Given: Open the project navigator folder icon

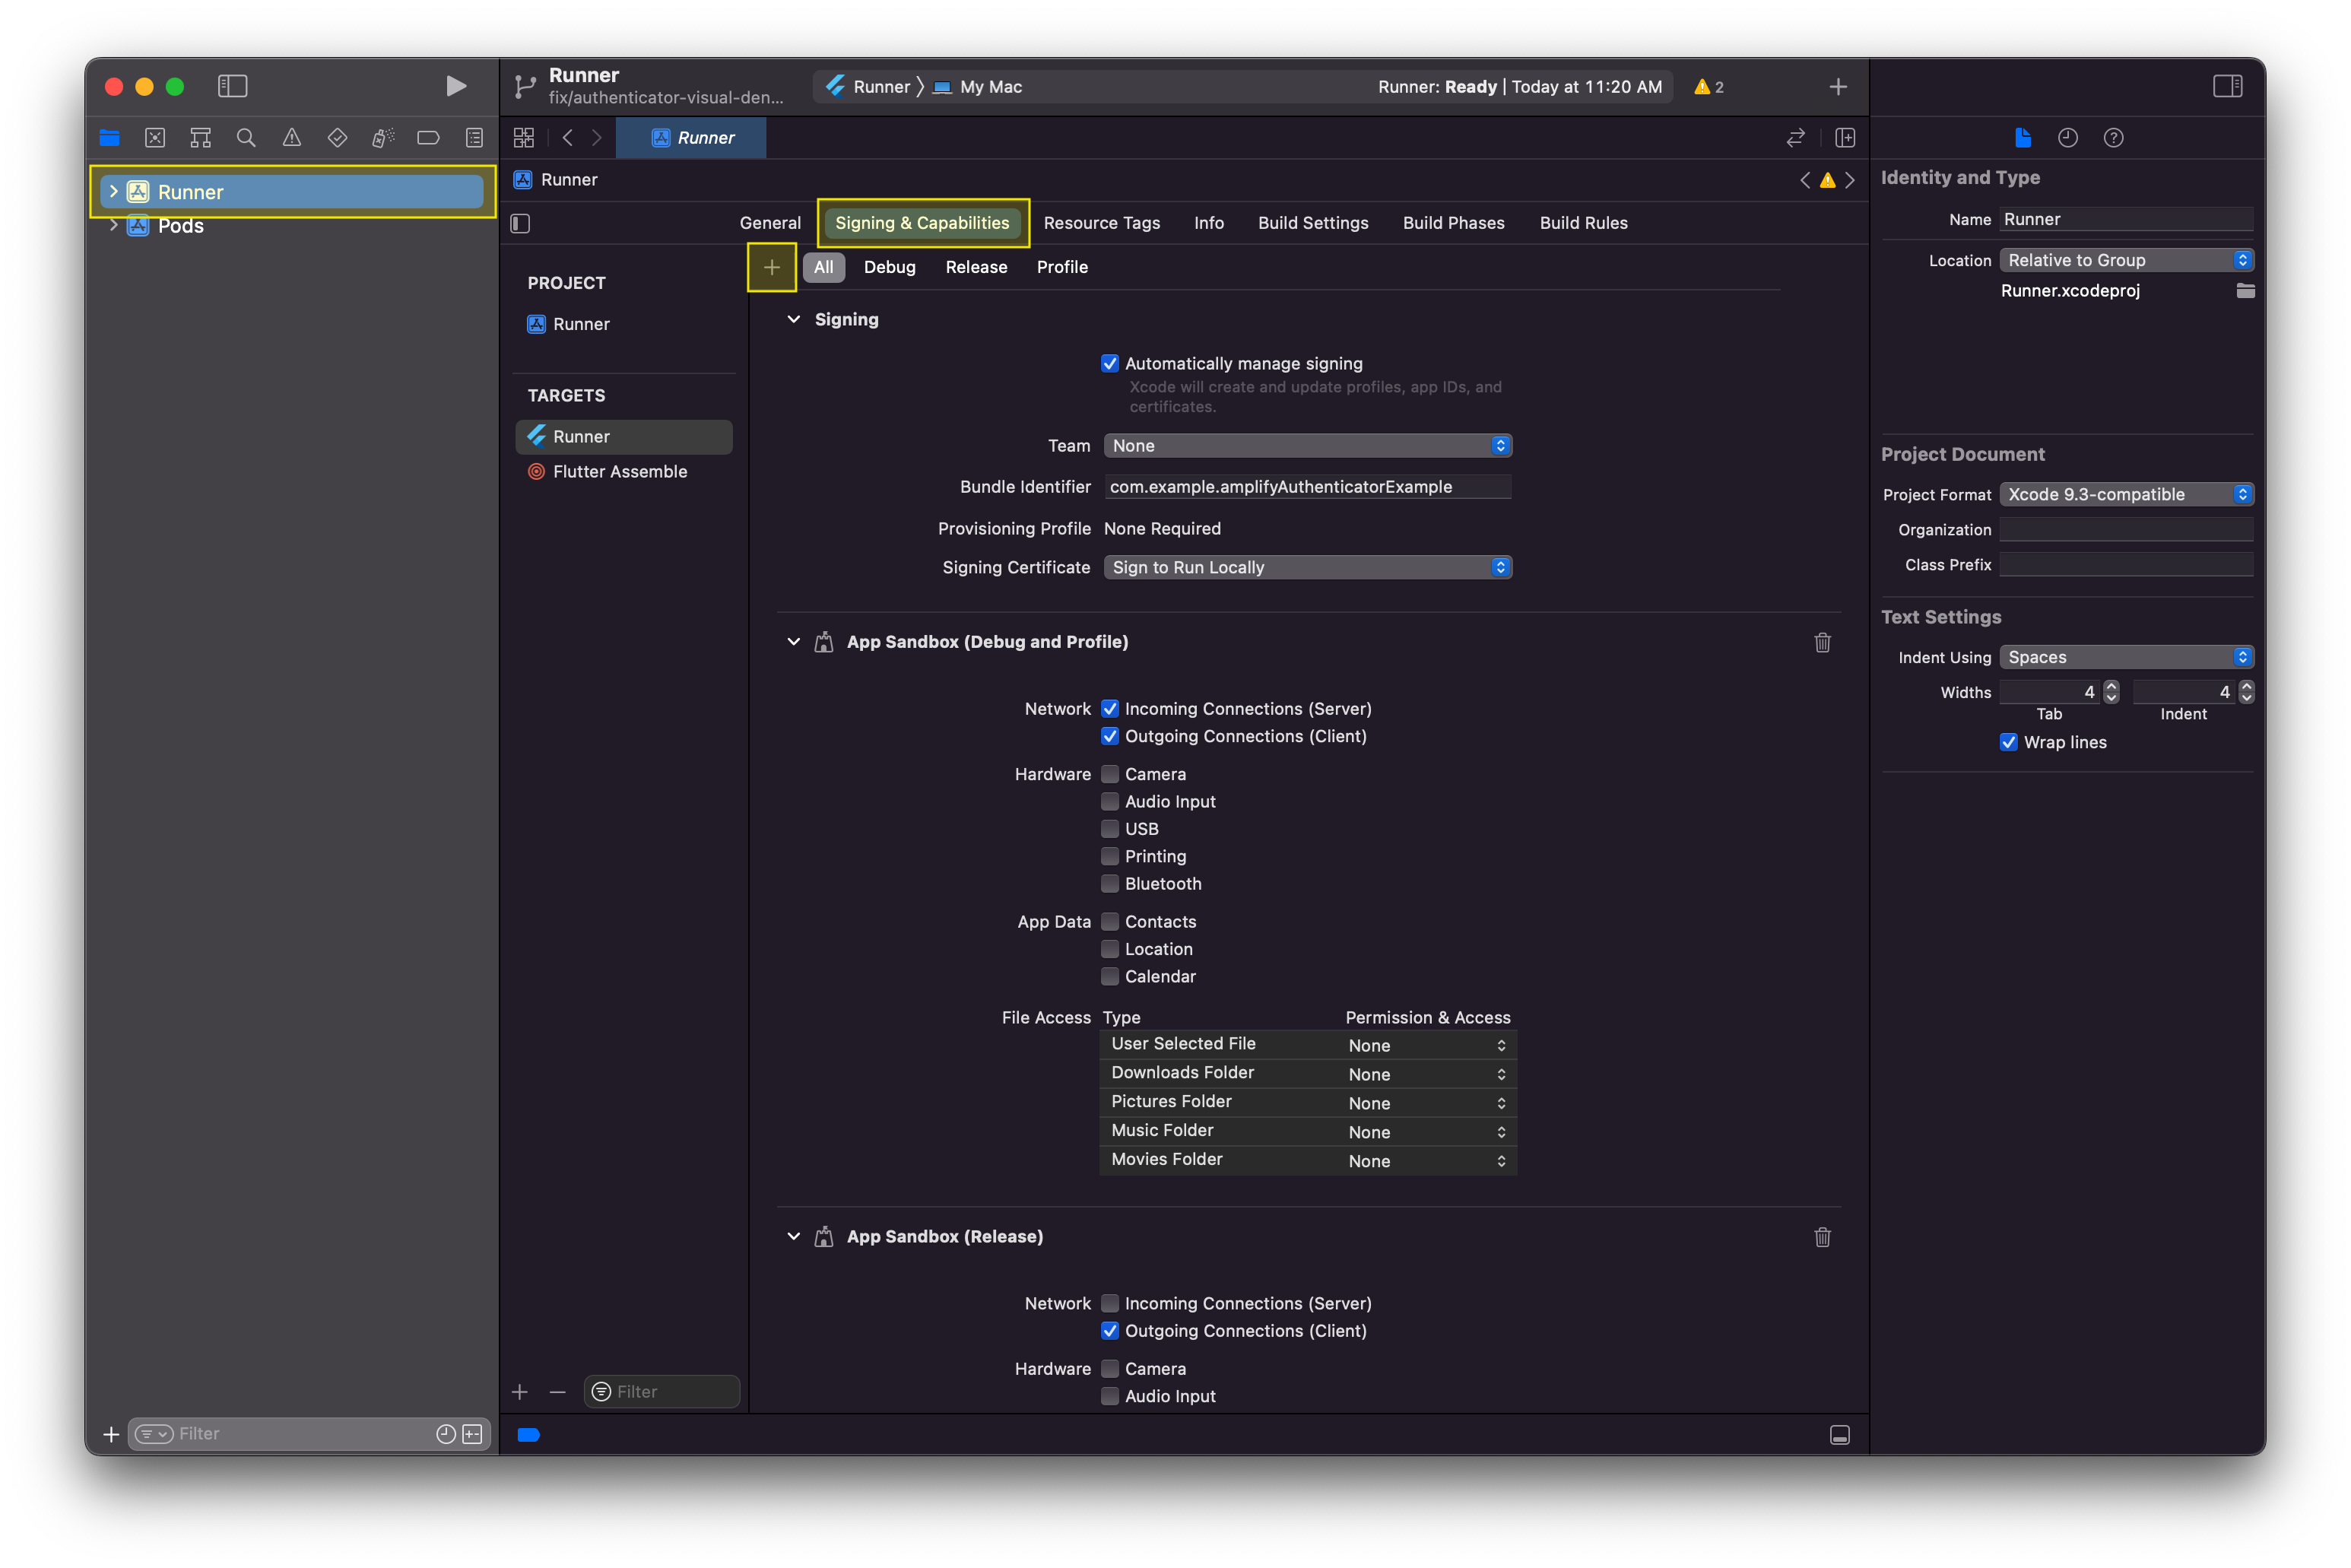Looking at the screenshot, I should pyautogui.click(x=110, y=138).
